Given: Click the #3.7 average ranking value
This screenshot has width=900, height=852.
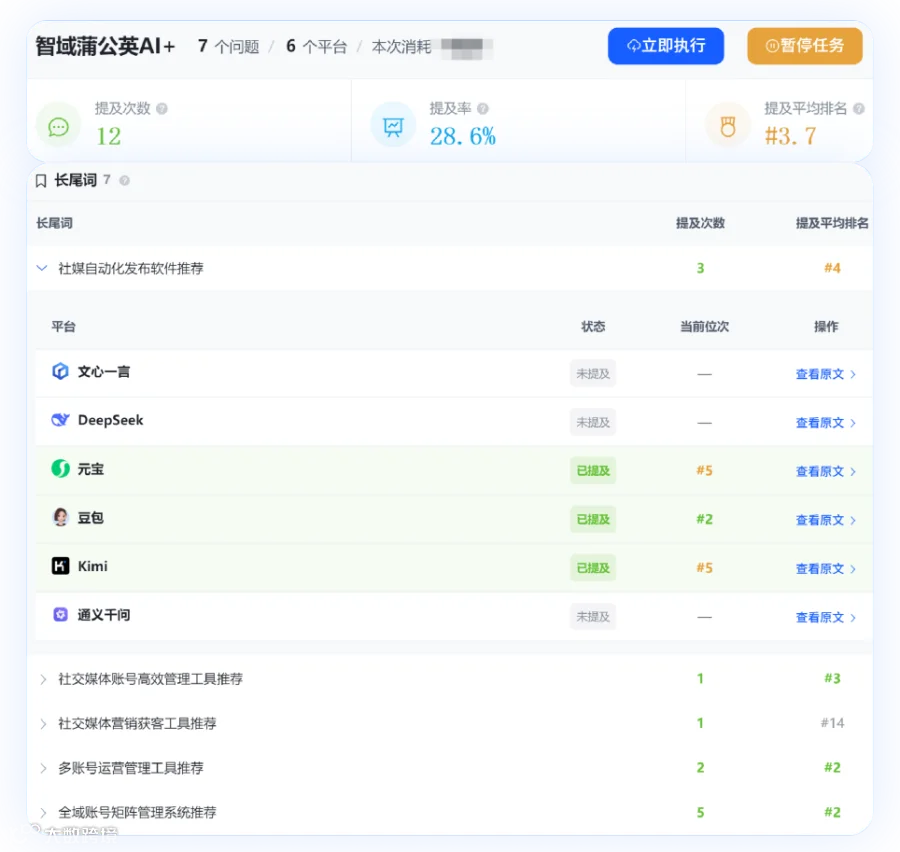Looking at the screenshot, I should tap(790, 137).
